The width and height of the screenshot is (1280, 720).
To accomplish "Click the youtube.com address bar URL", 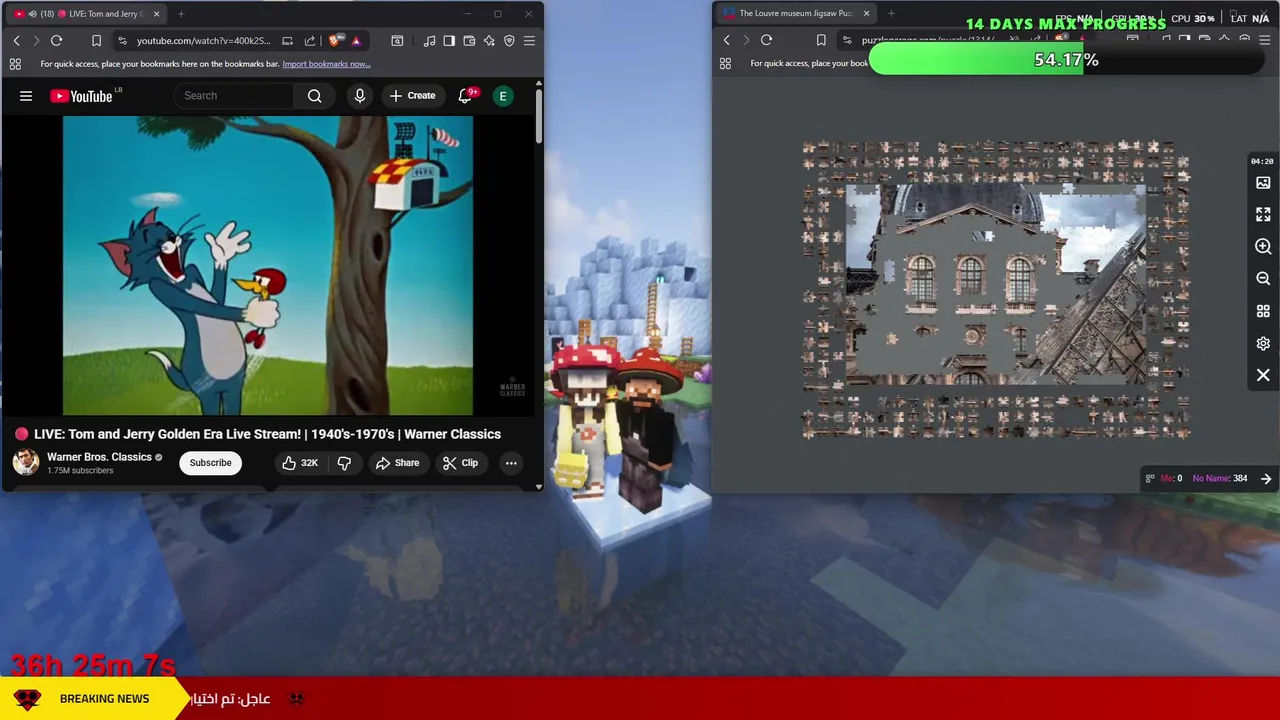I will [x=203, y=41].
